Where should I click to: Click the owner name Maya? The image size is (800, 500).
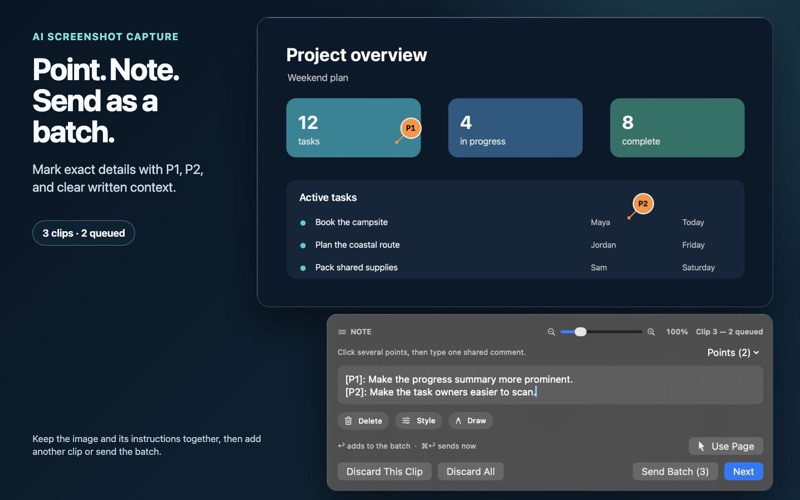coord(600,222)
